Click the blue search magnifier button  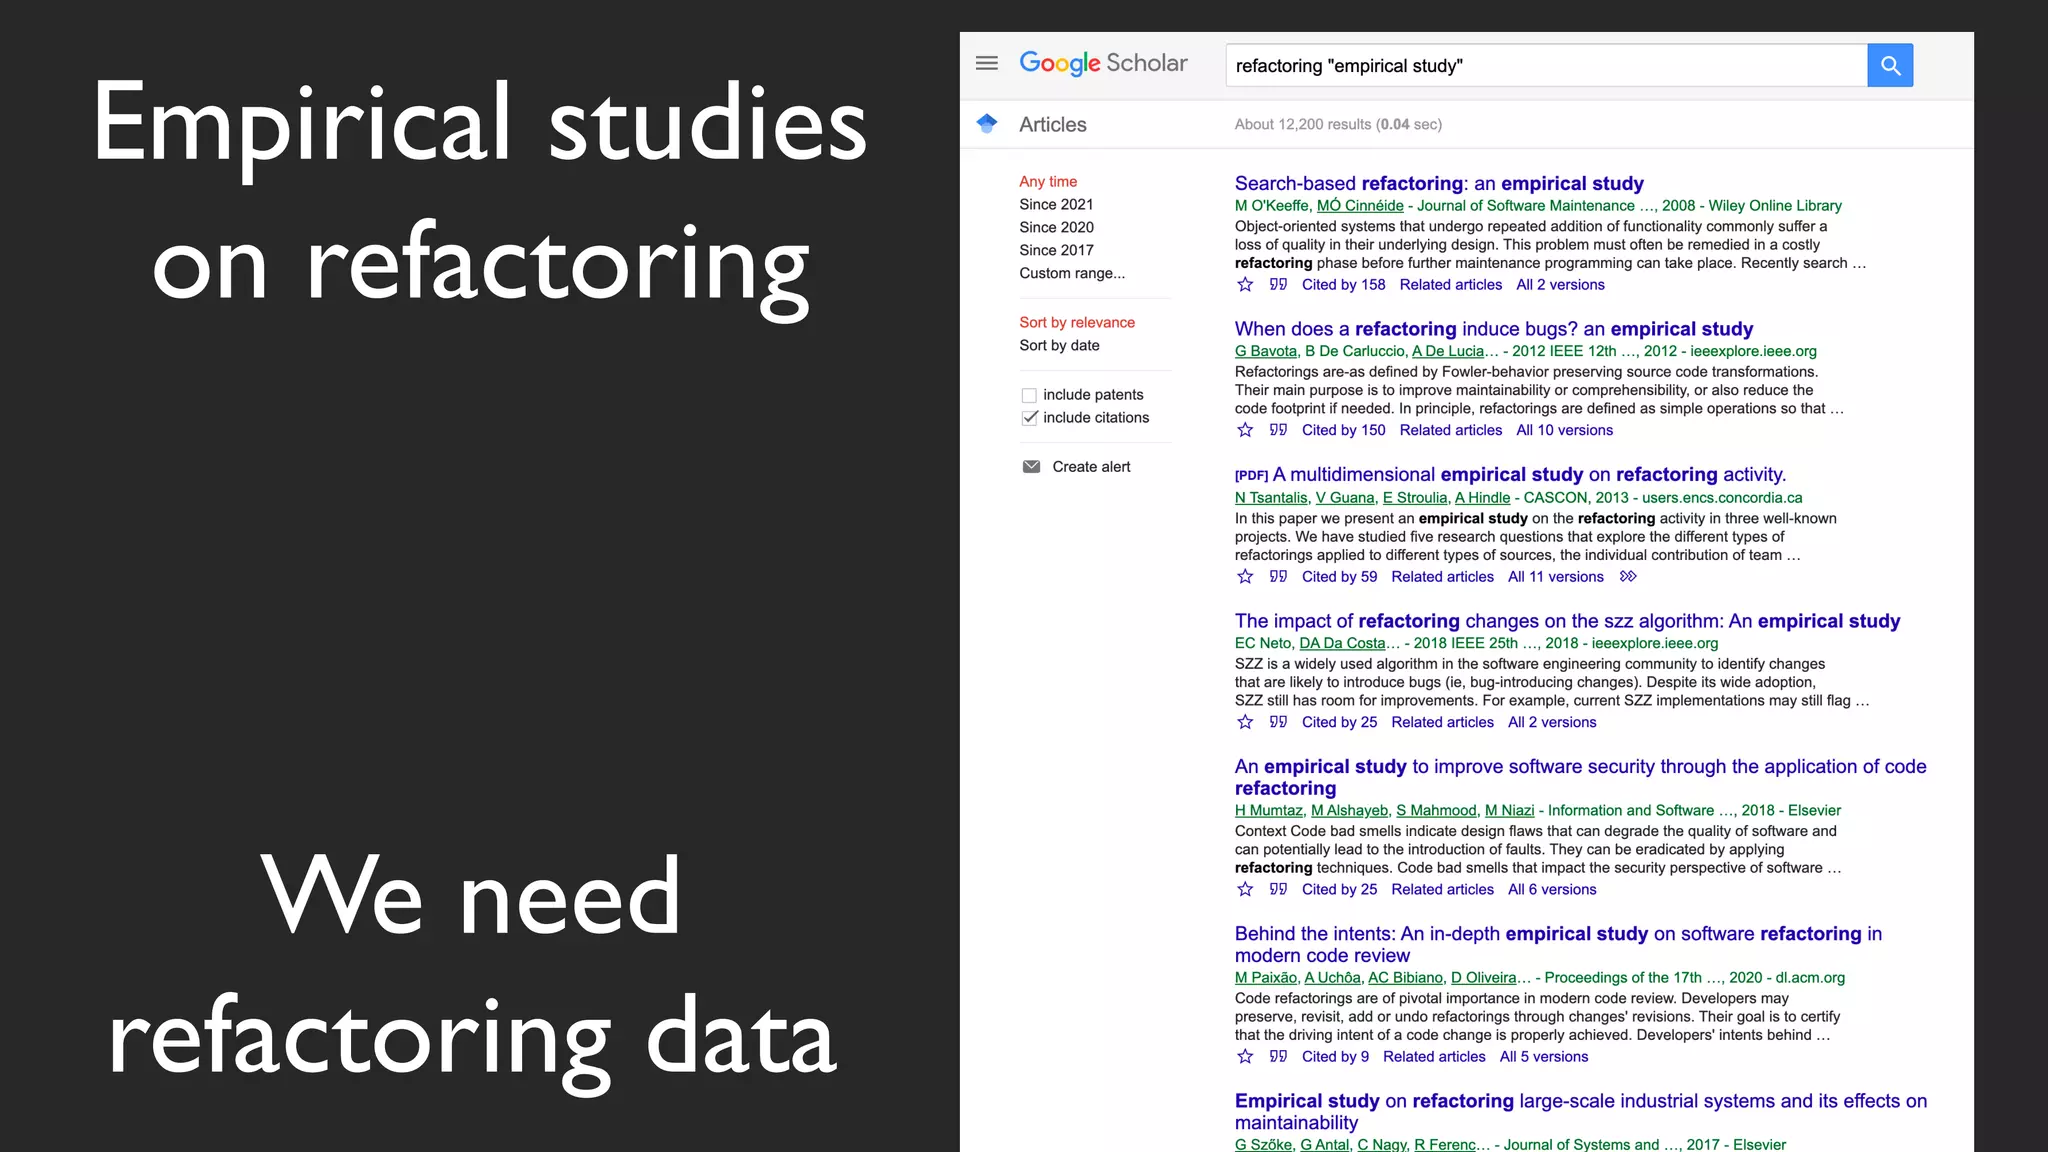pos(1890,65)
